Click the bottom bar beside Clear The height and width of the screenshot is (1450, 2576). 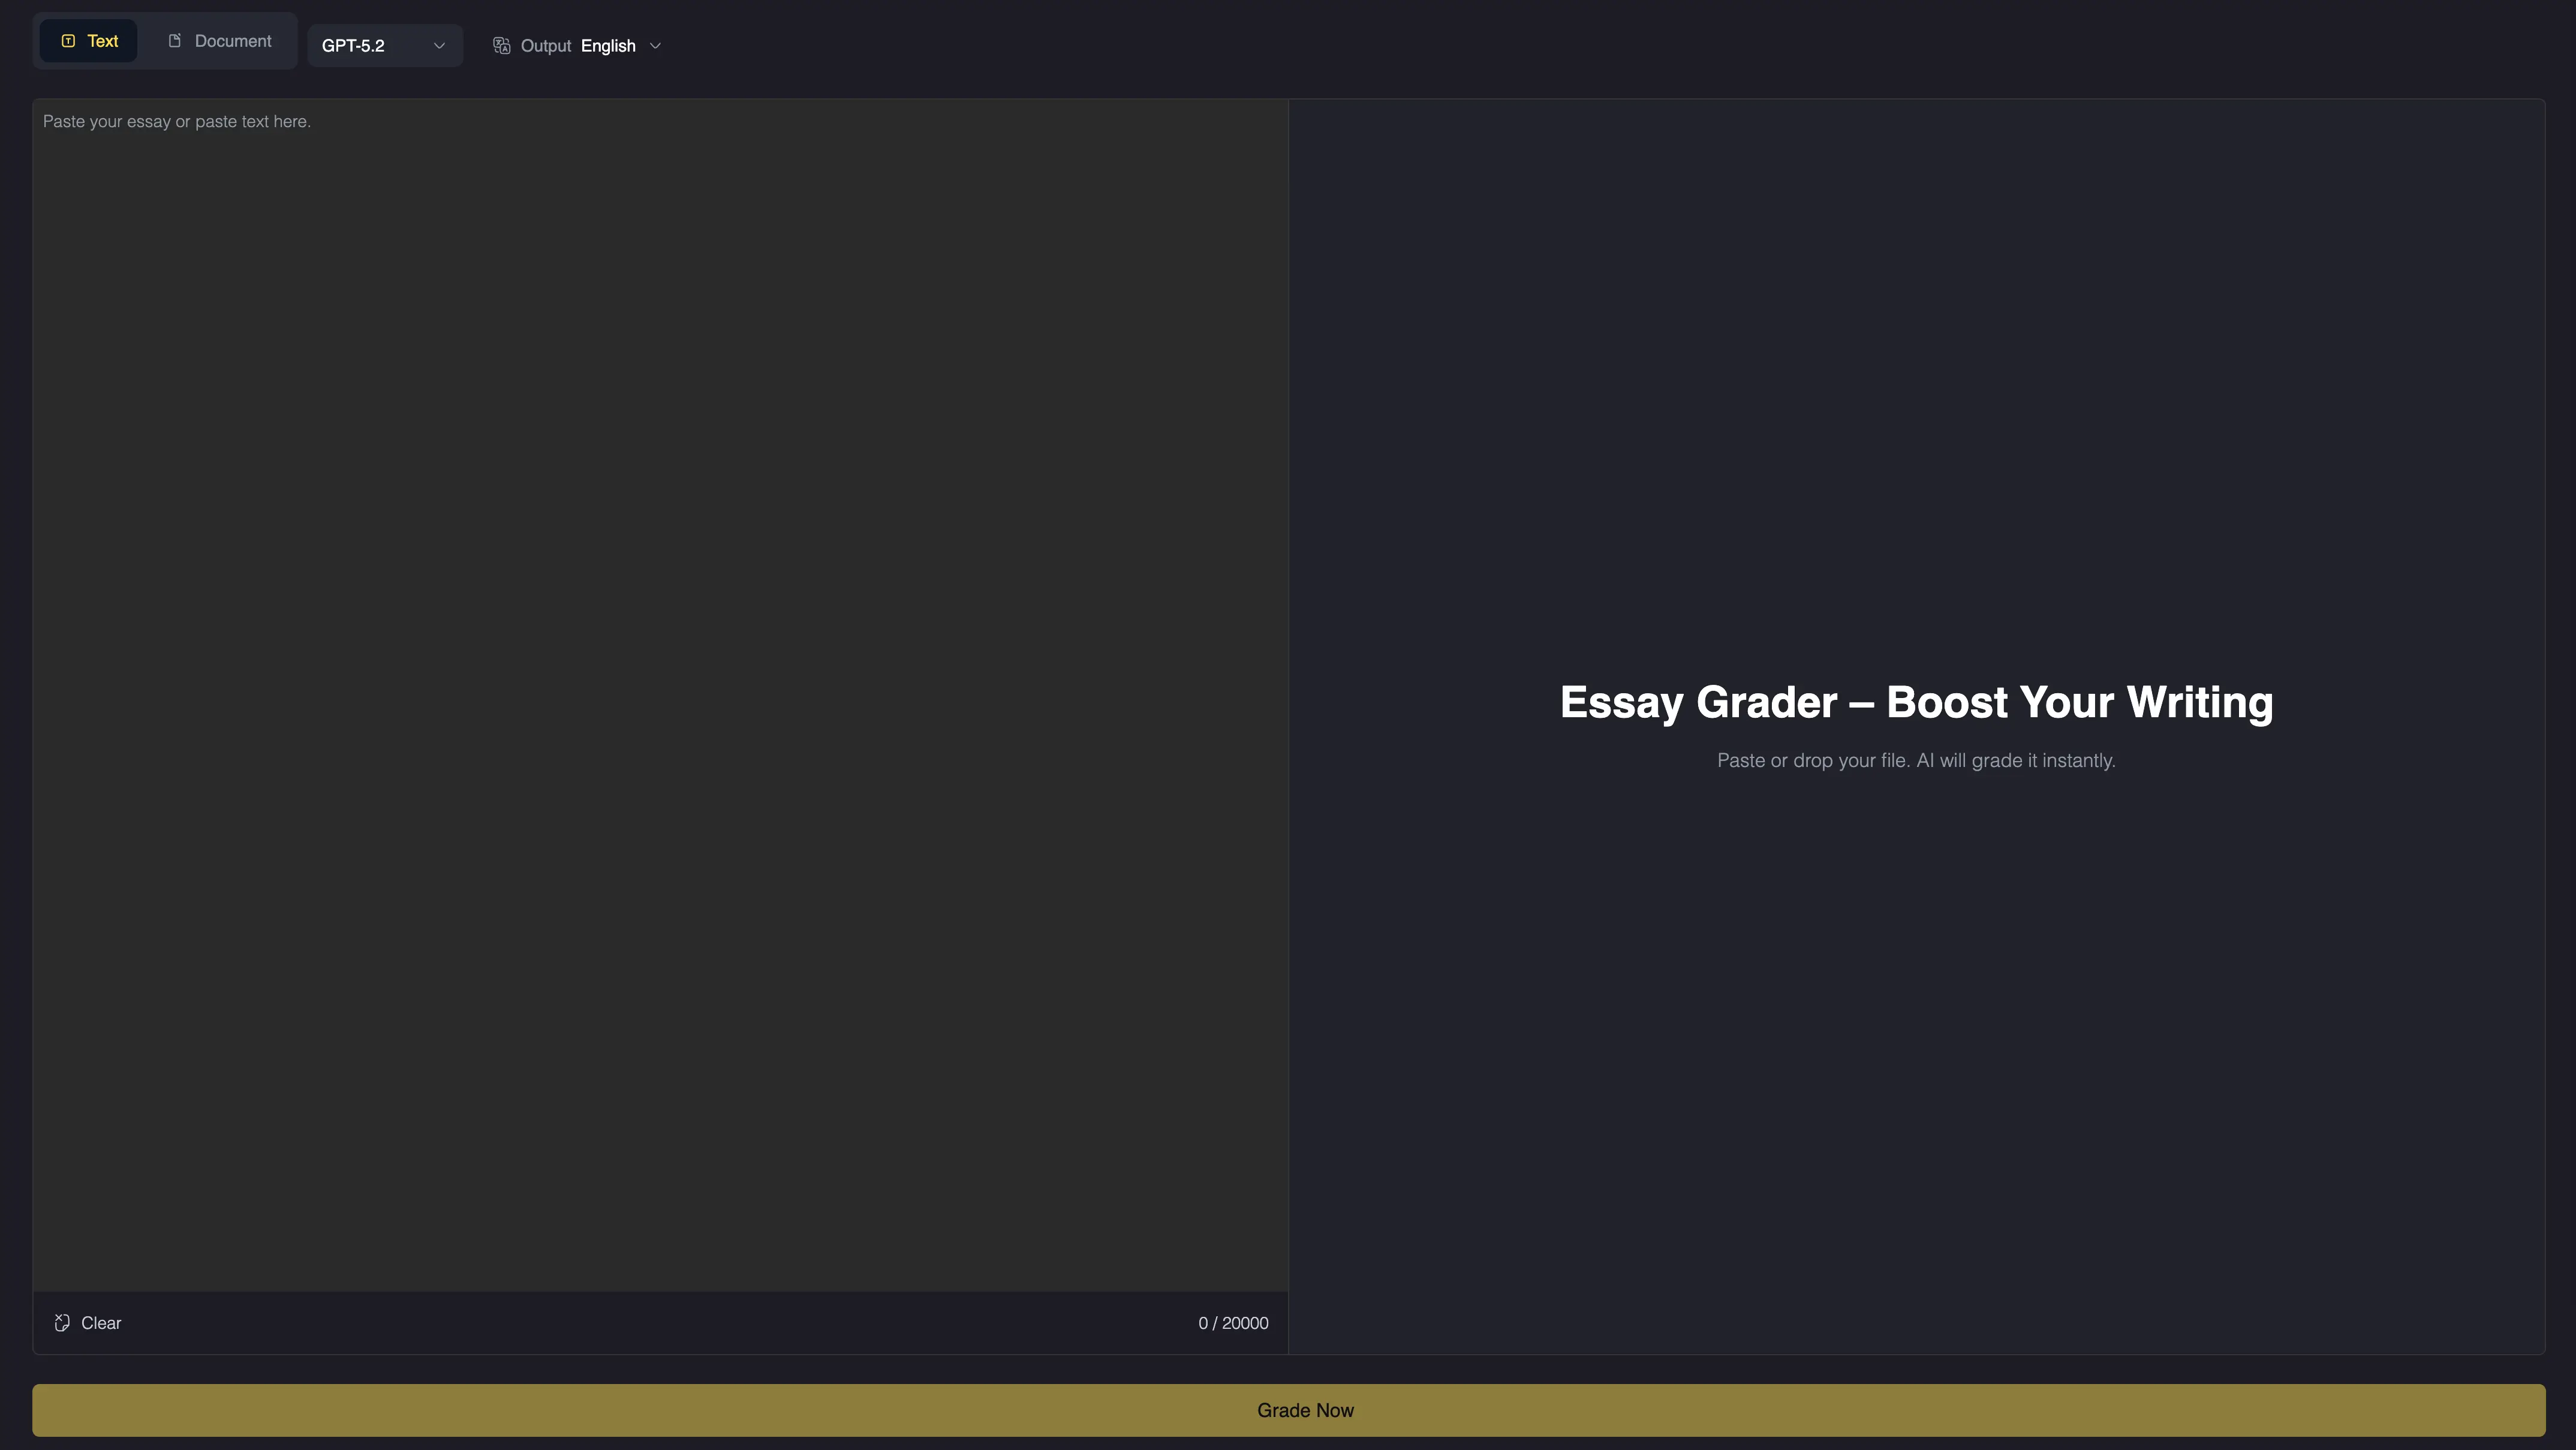coord(660,1323)
